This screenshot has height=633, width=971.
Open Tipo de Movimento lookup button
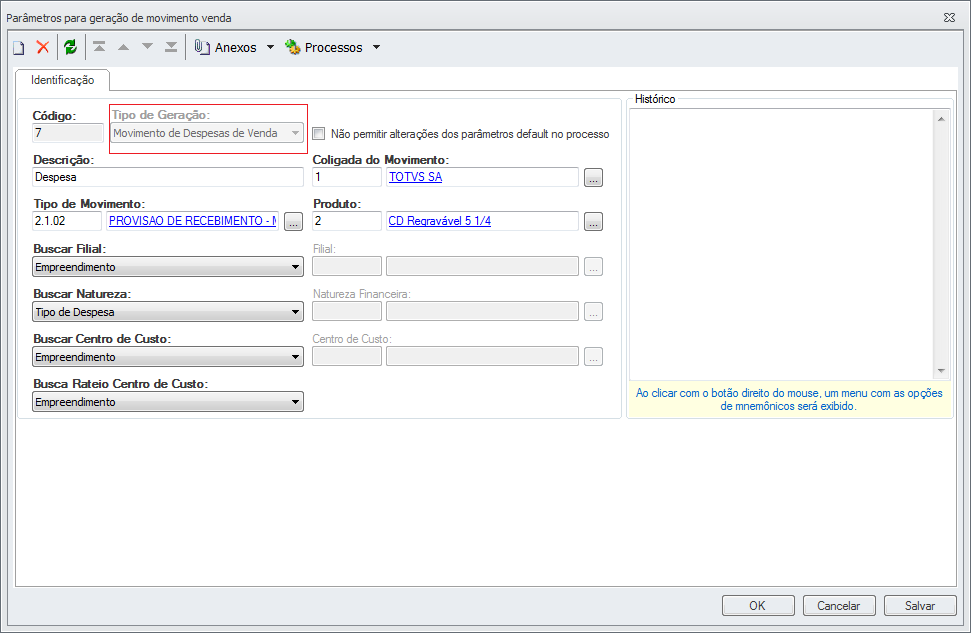pos(294,222)
